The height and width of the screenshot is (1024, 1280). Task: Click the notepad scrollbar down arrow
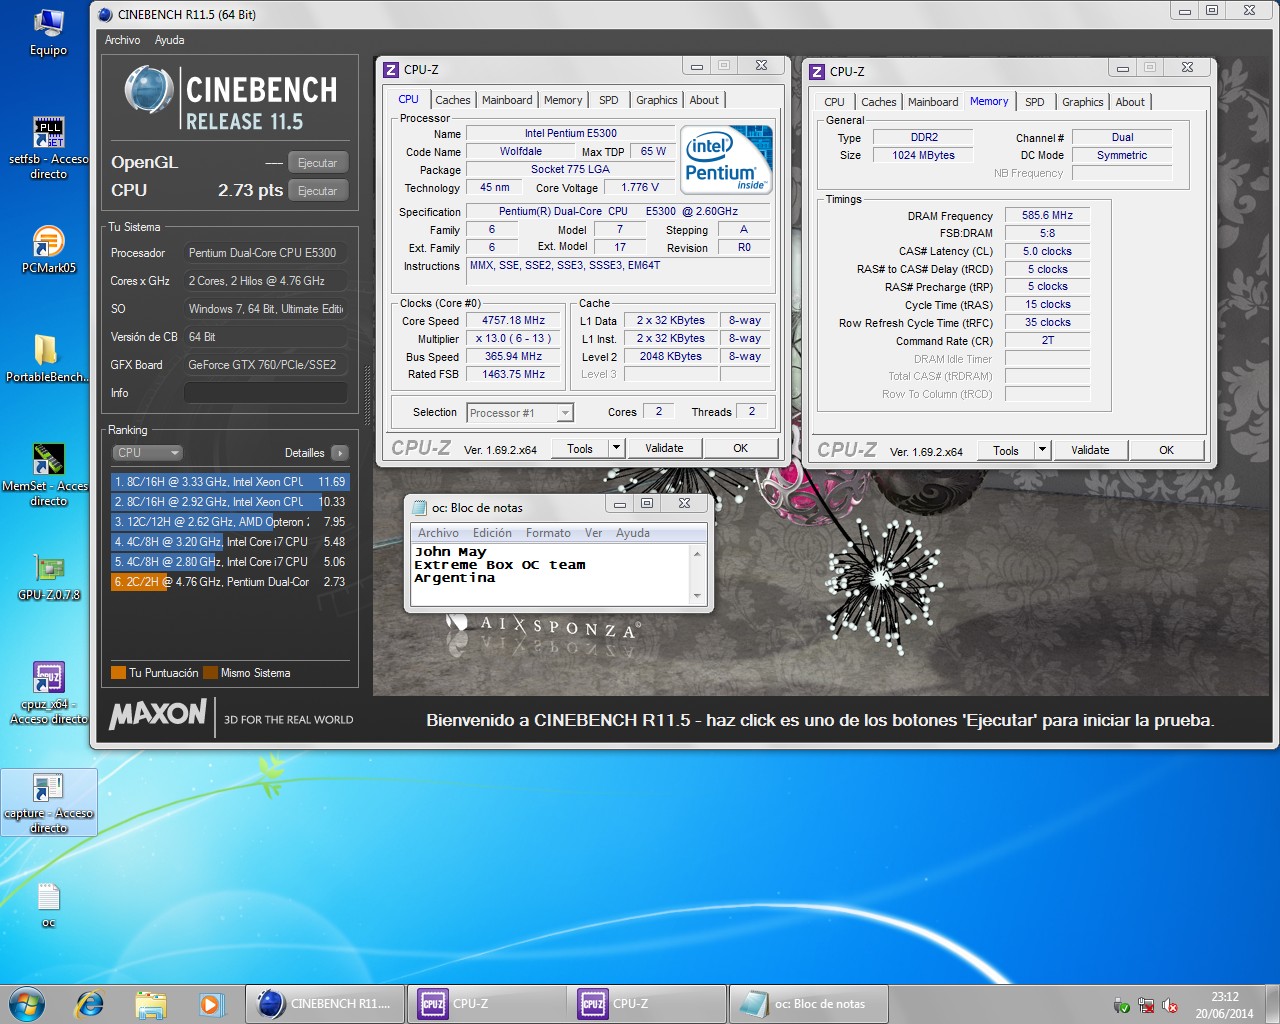697,596
